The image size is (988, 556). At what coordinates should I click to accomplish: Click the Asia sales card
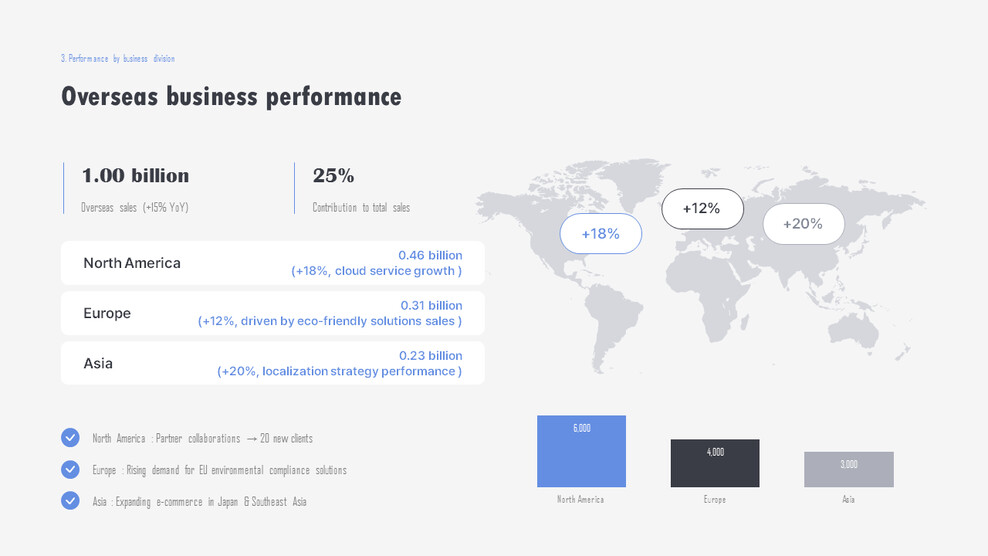click(272, 363)
